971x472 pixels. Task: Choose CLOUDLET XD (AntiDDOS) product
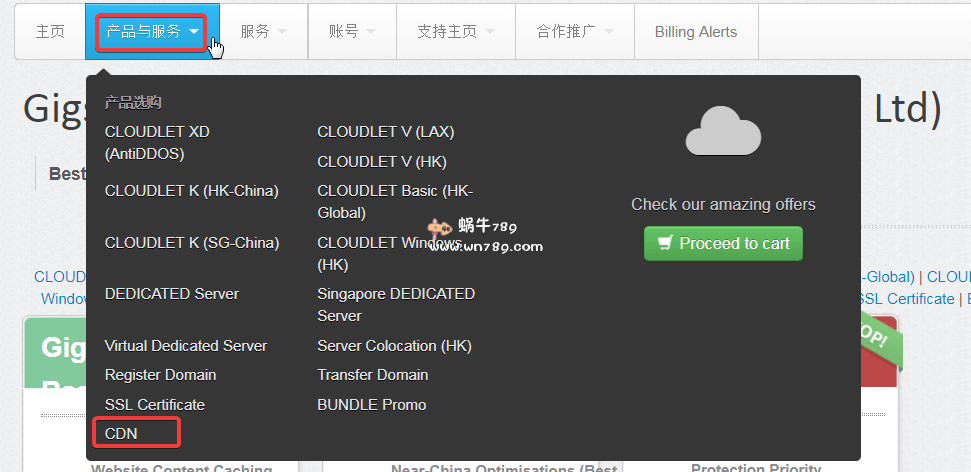(157, 143)
